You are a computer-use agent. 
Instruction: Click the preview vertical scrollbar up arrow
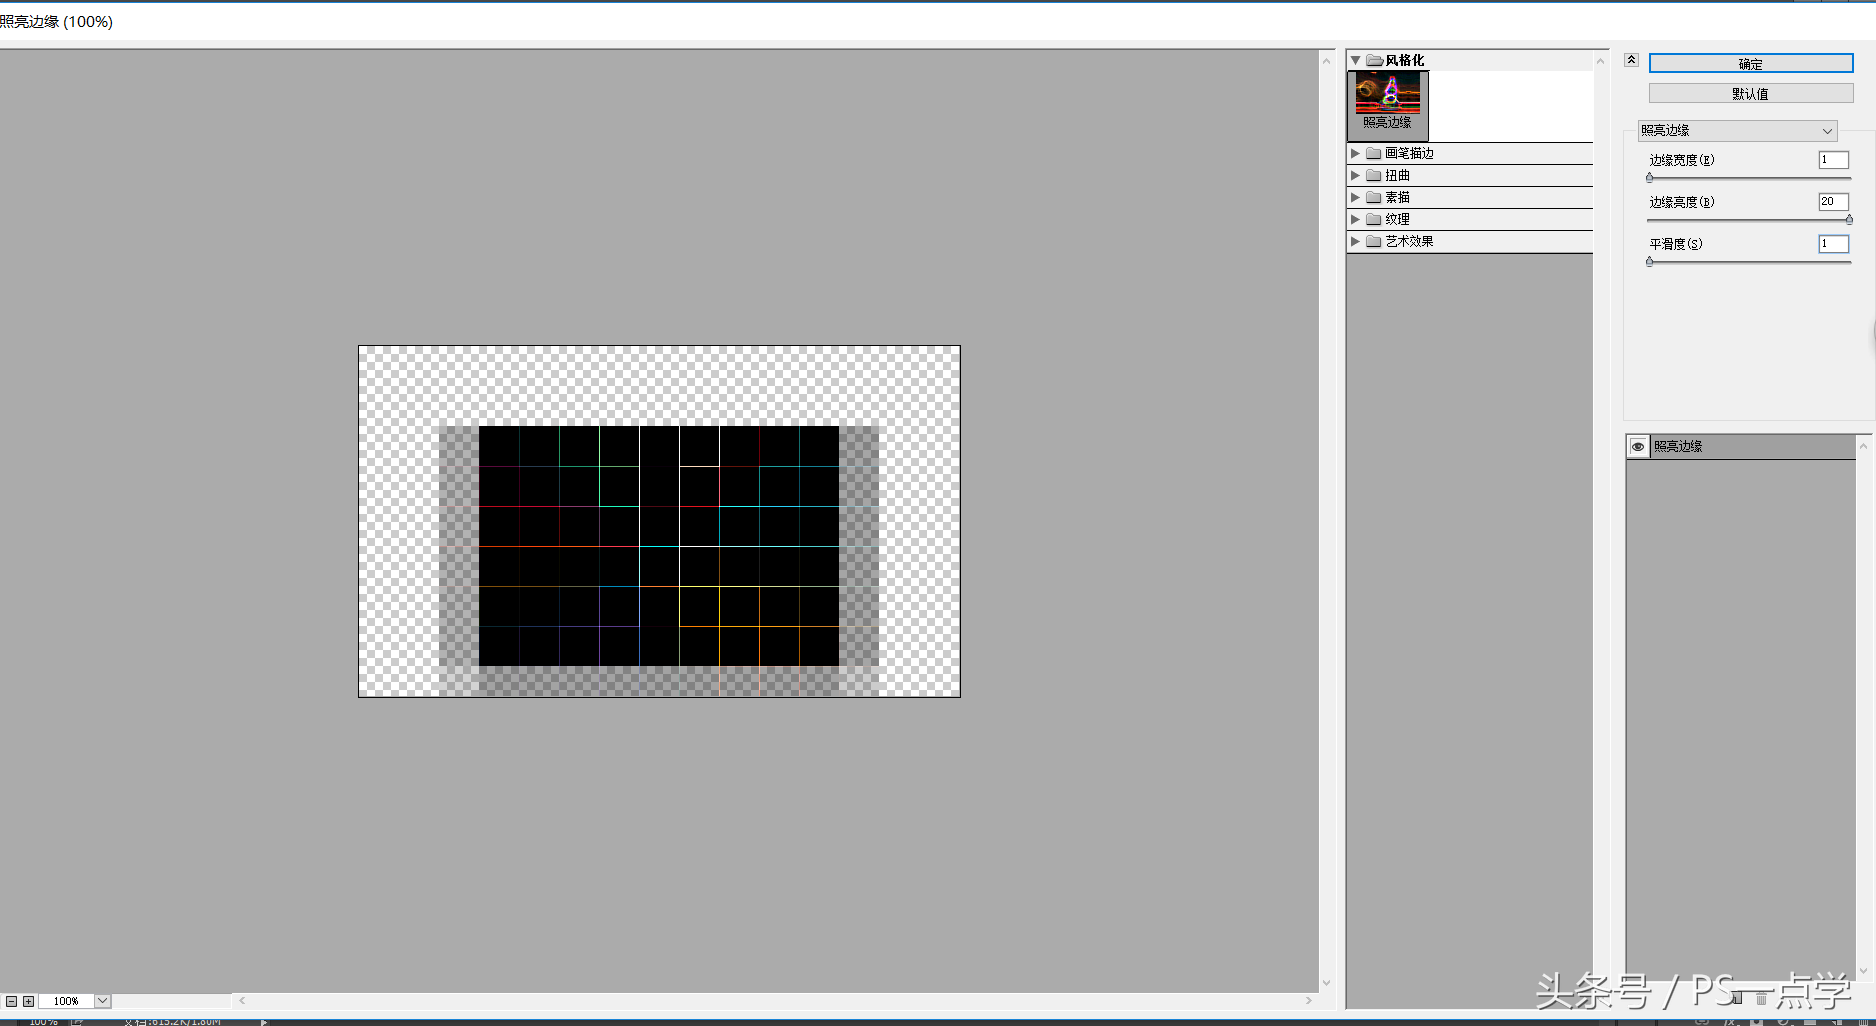[1327, 60]
